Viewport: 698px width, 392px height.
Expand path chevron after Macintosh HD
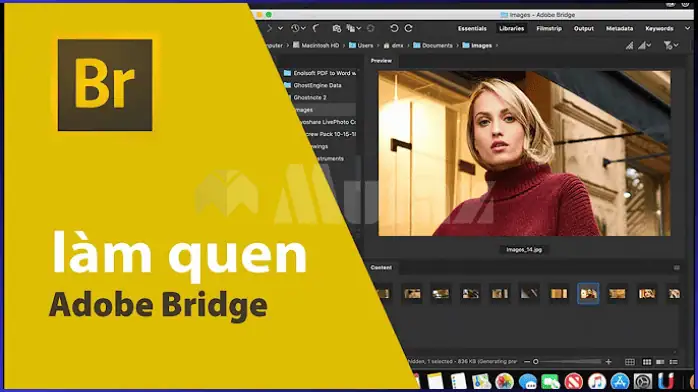344,45
